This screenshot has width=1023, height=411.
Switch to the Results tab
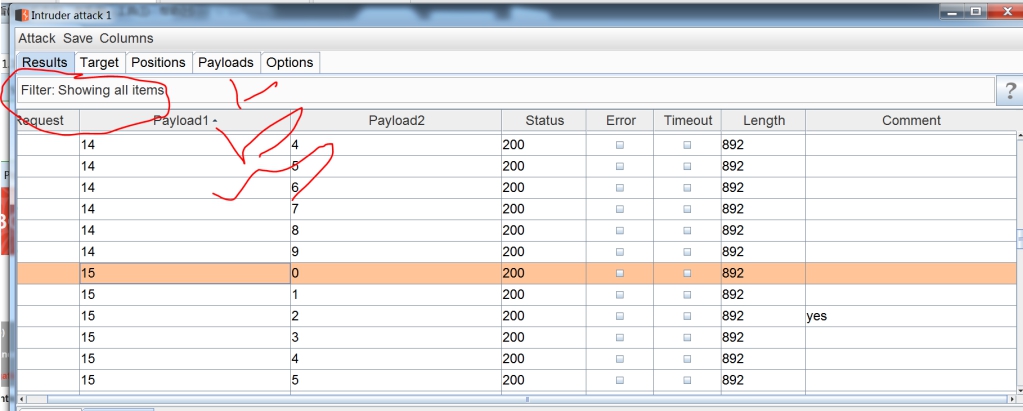point(45,63)
